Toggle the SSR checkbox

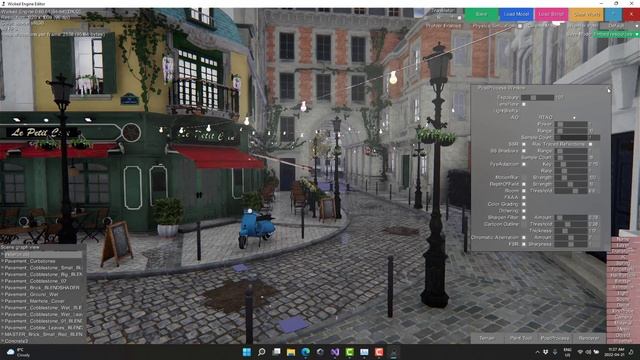524,144
